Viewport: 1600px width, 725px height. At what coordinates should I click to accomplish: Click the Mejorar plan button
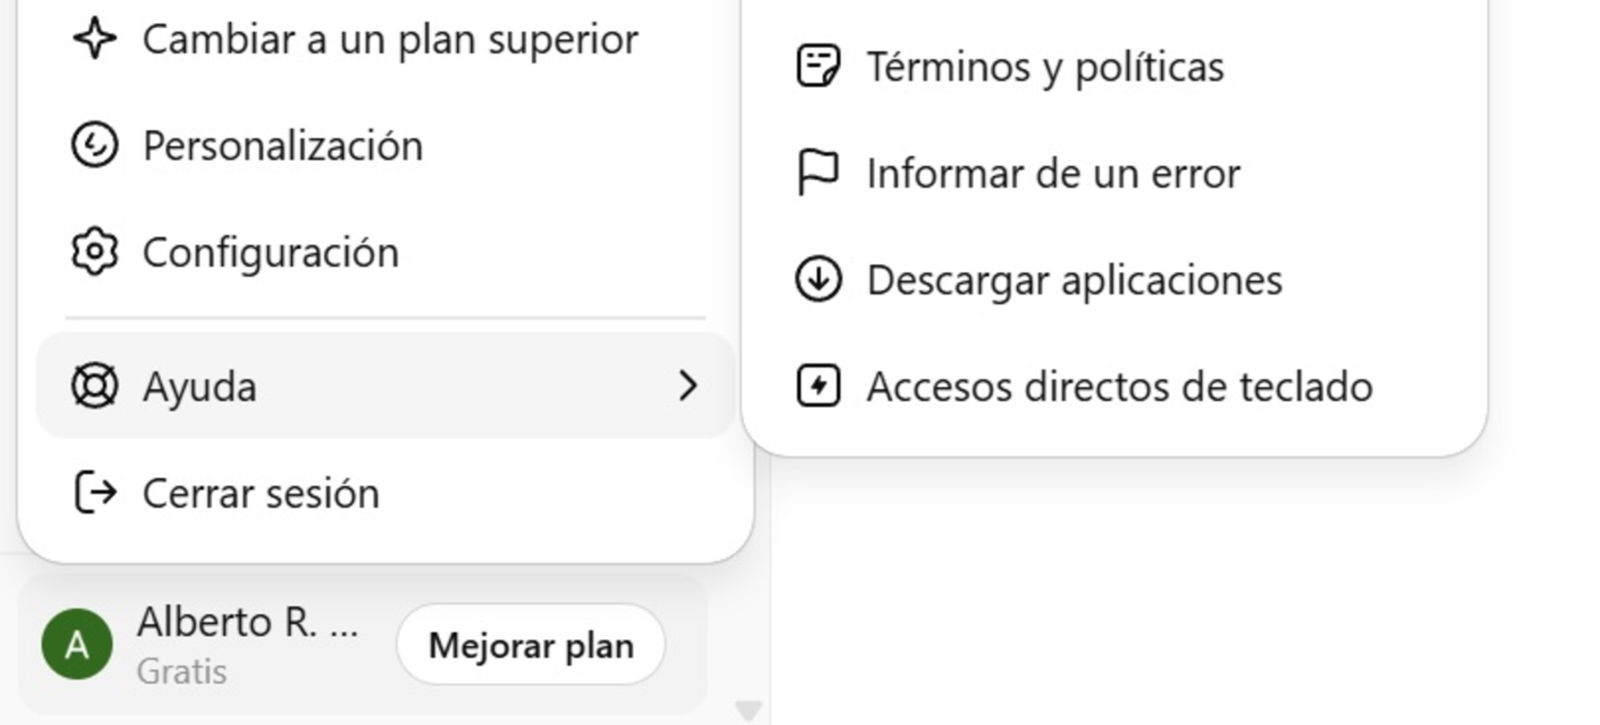tap(531, 645)
